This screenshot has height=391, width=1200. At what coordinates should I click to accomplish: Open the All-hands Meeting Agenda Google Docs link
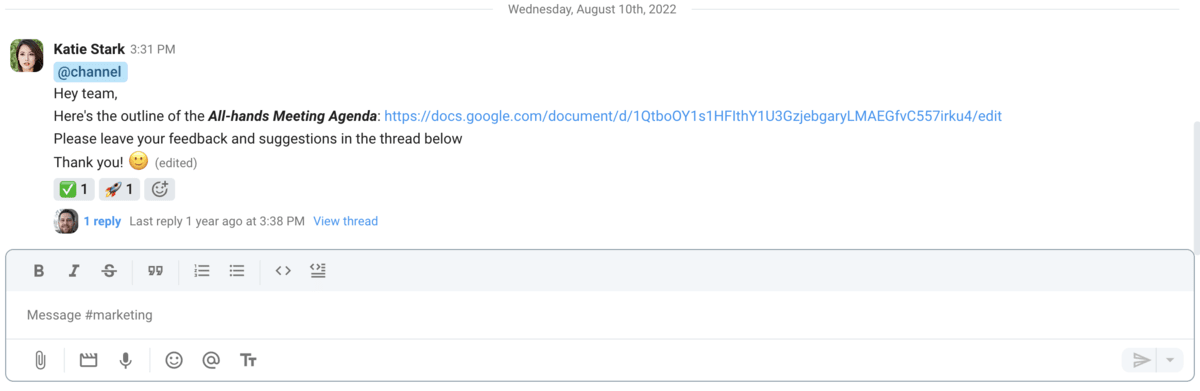693,116
